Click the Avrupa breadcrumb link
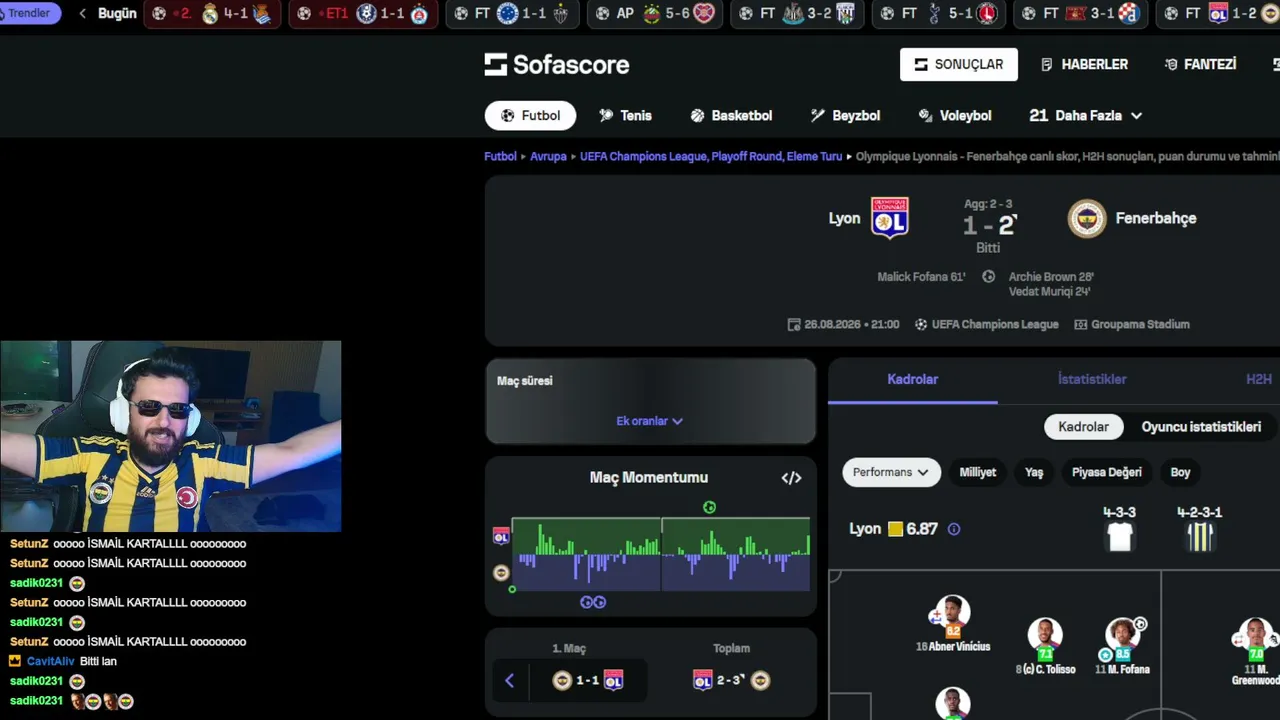The height and width of the screenshot is (720, 1280). [548, 157]
